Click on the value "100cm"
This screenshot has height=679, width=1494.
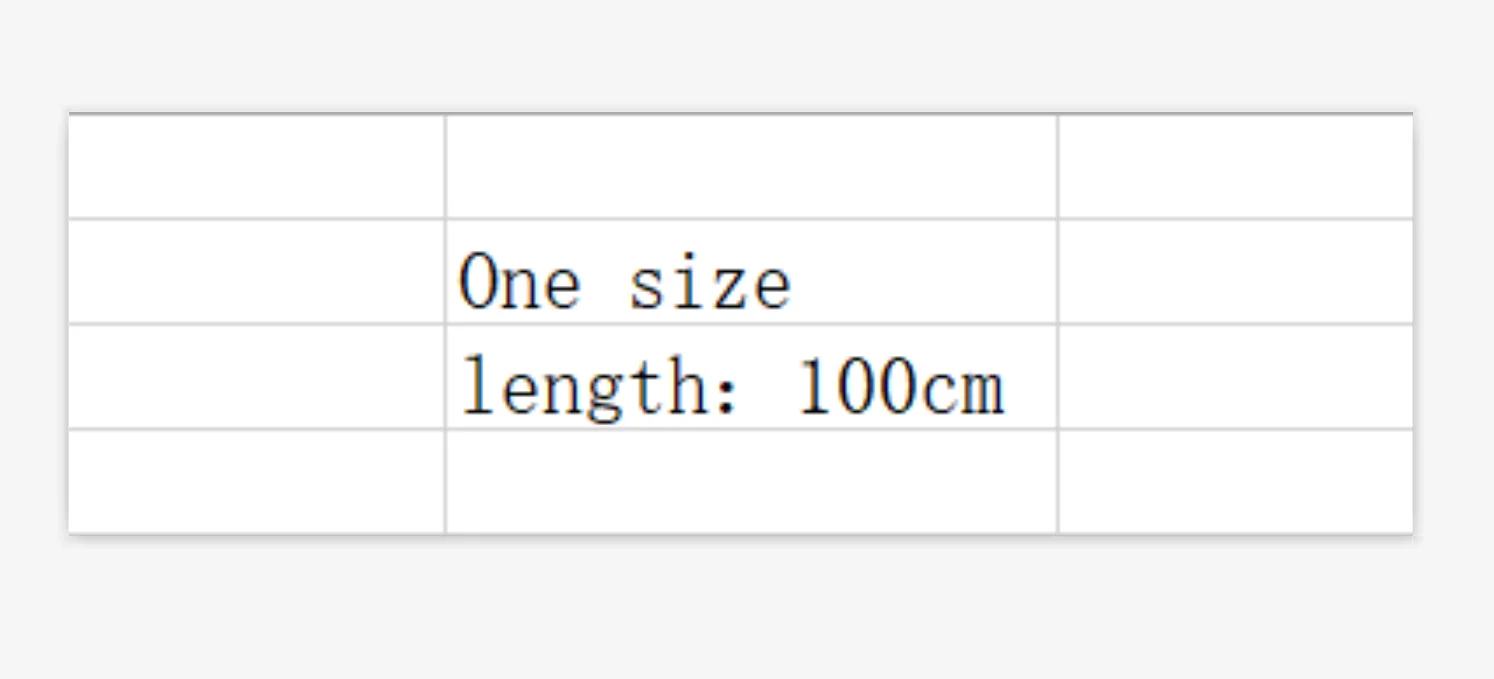(x=902, y=387)
